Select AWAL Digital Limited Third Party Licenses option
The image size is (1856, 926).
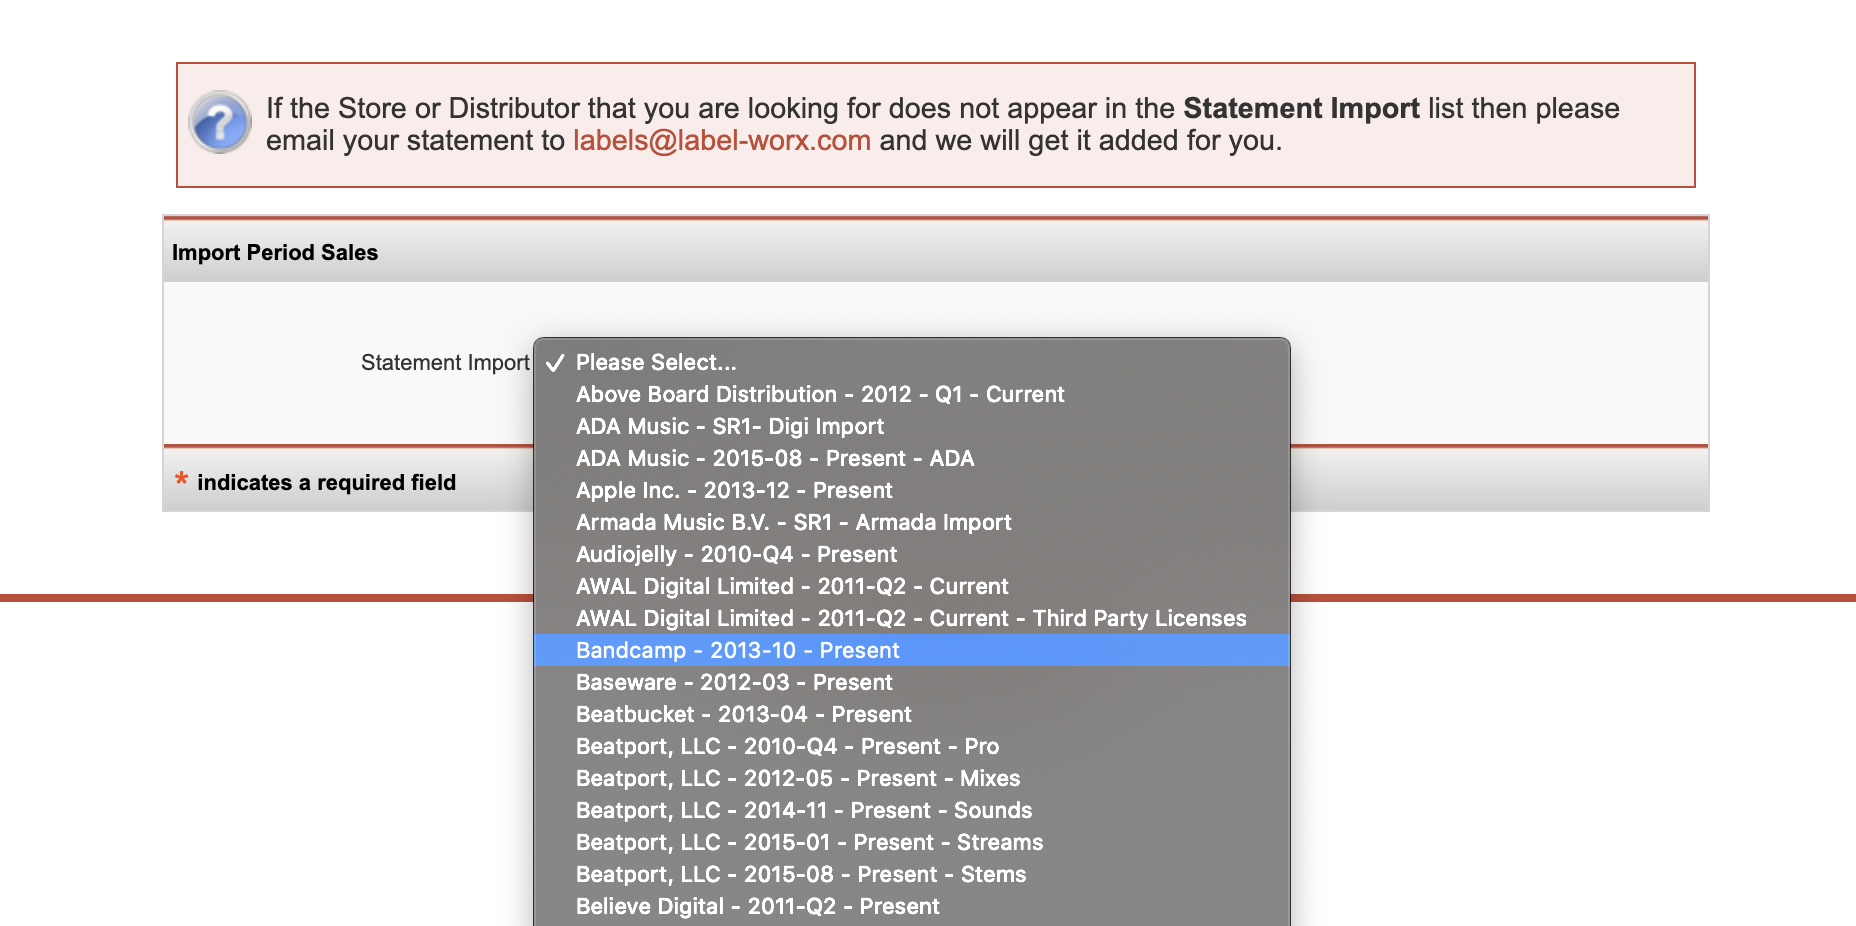tap(912, 618)
